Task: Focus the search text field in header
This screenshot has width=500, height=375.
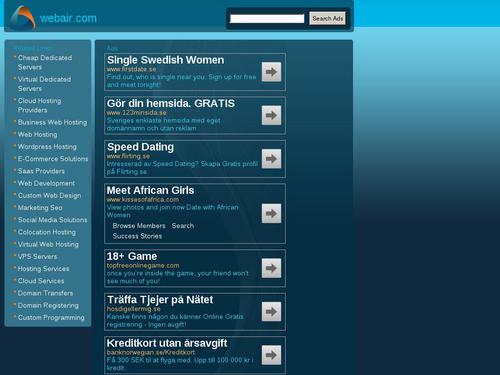Action: 267,19
